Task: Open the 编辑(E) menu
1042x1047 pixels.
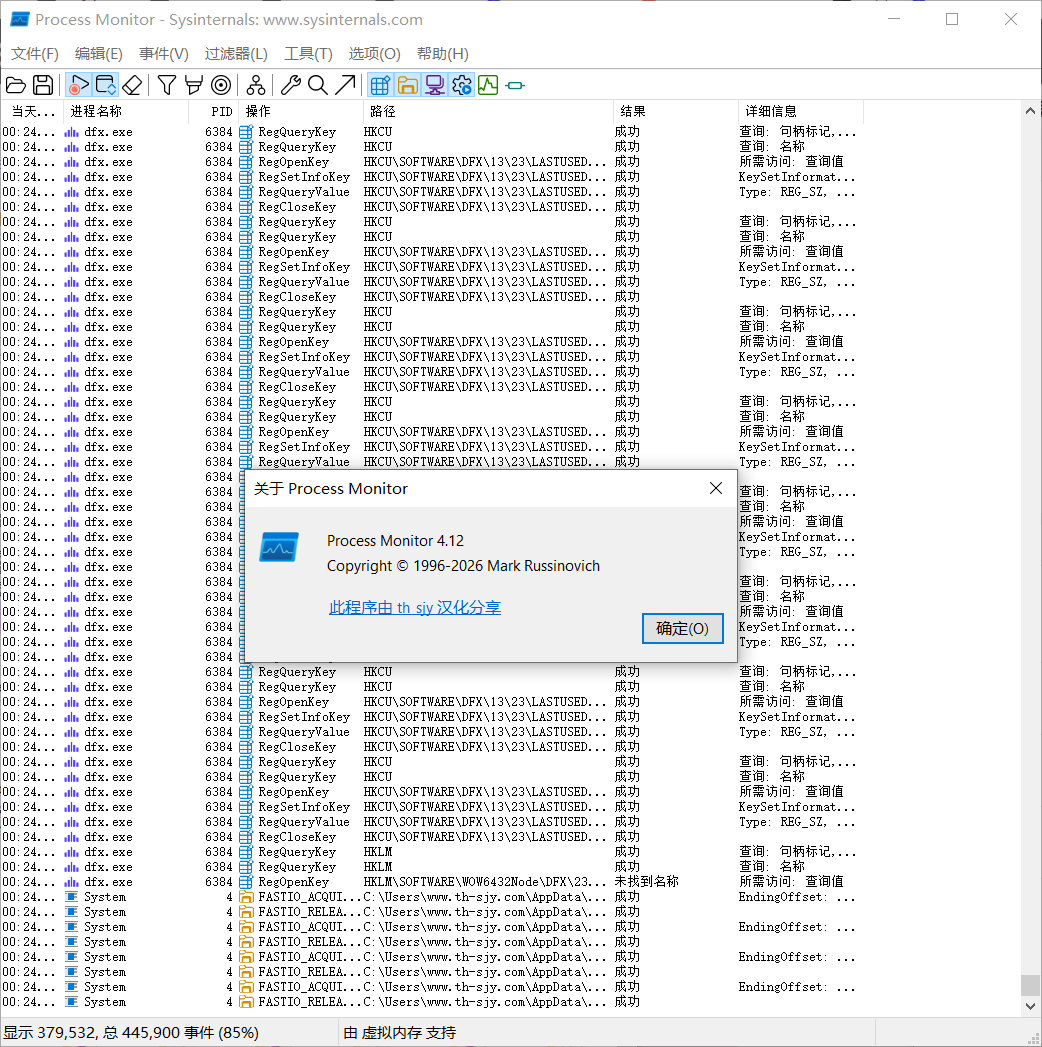Action: 99,54
